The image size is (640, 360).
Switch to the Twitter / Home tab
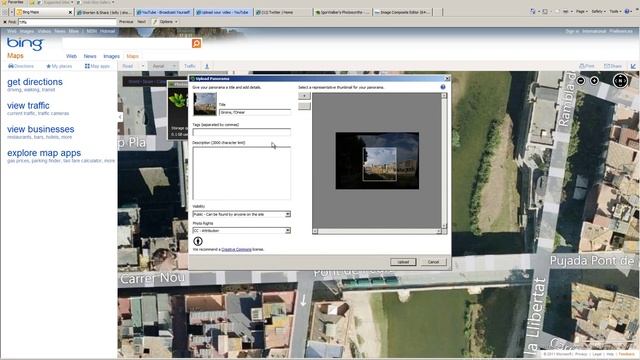point(282,12)
